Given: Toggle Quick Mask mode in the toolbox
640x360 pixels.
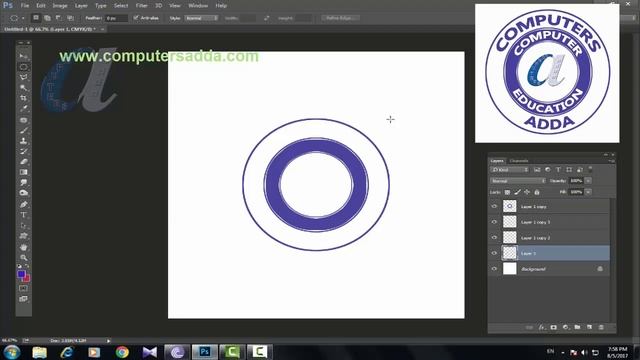Looking at the screenshot, I should tap(23, 288).
